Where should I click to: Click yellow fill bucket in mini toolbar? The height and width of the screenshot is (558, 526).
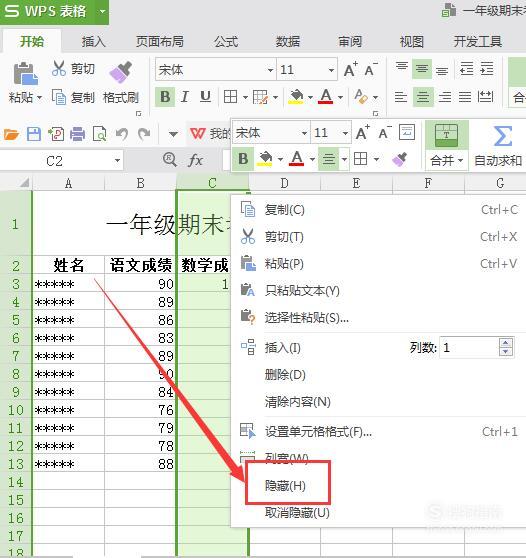(x=265, y=159)
